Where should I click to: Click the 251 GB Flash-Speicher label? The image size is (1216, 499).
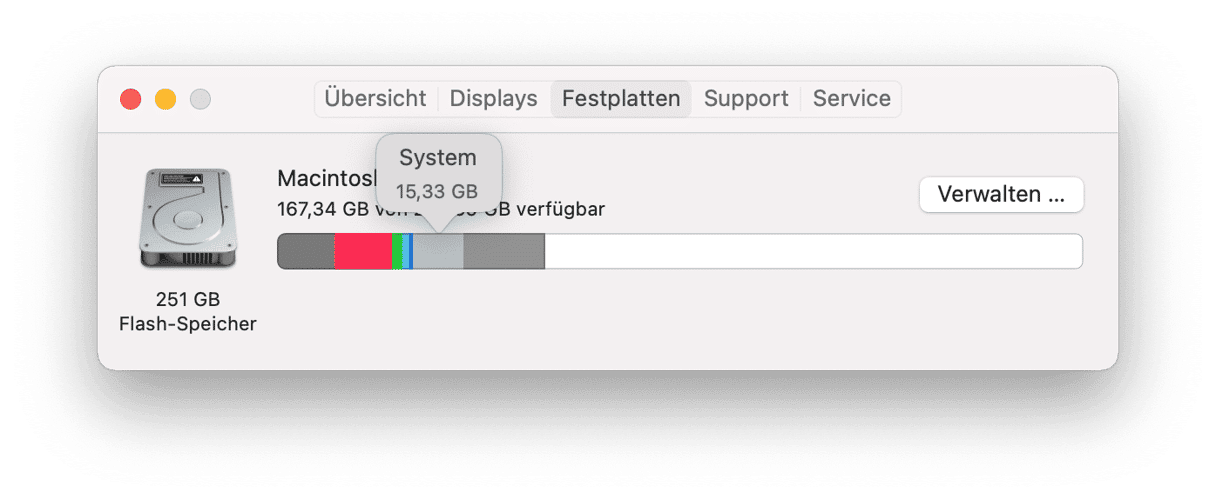click(188, 312)
